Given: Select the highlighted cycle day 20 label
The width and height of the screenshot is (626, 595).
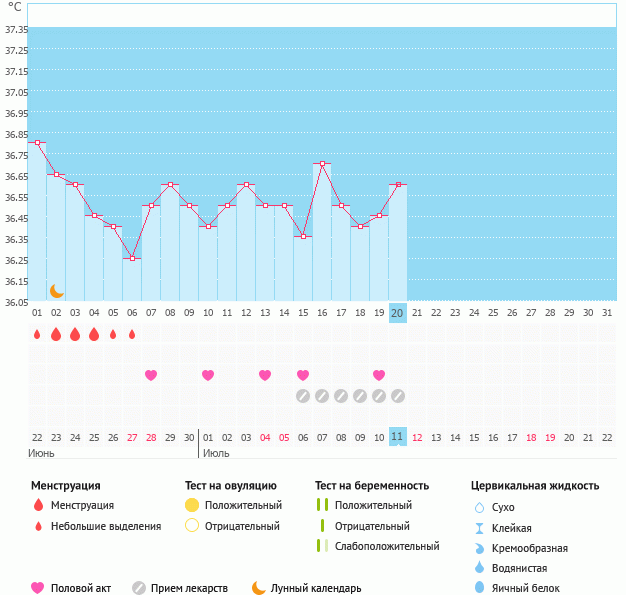Looking at the screenshot, I should (x=398, y=313).
